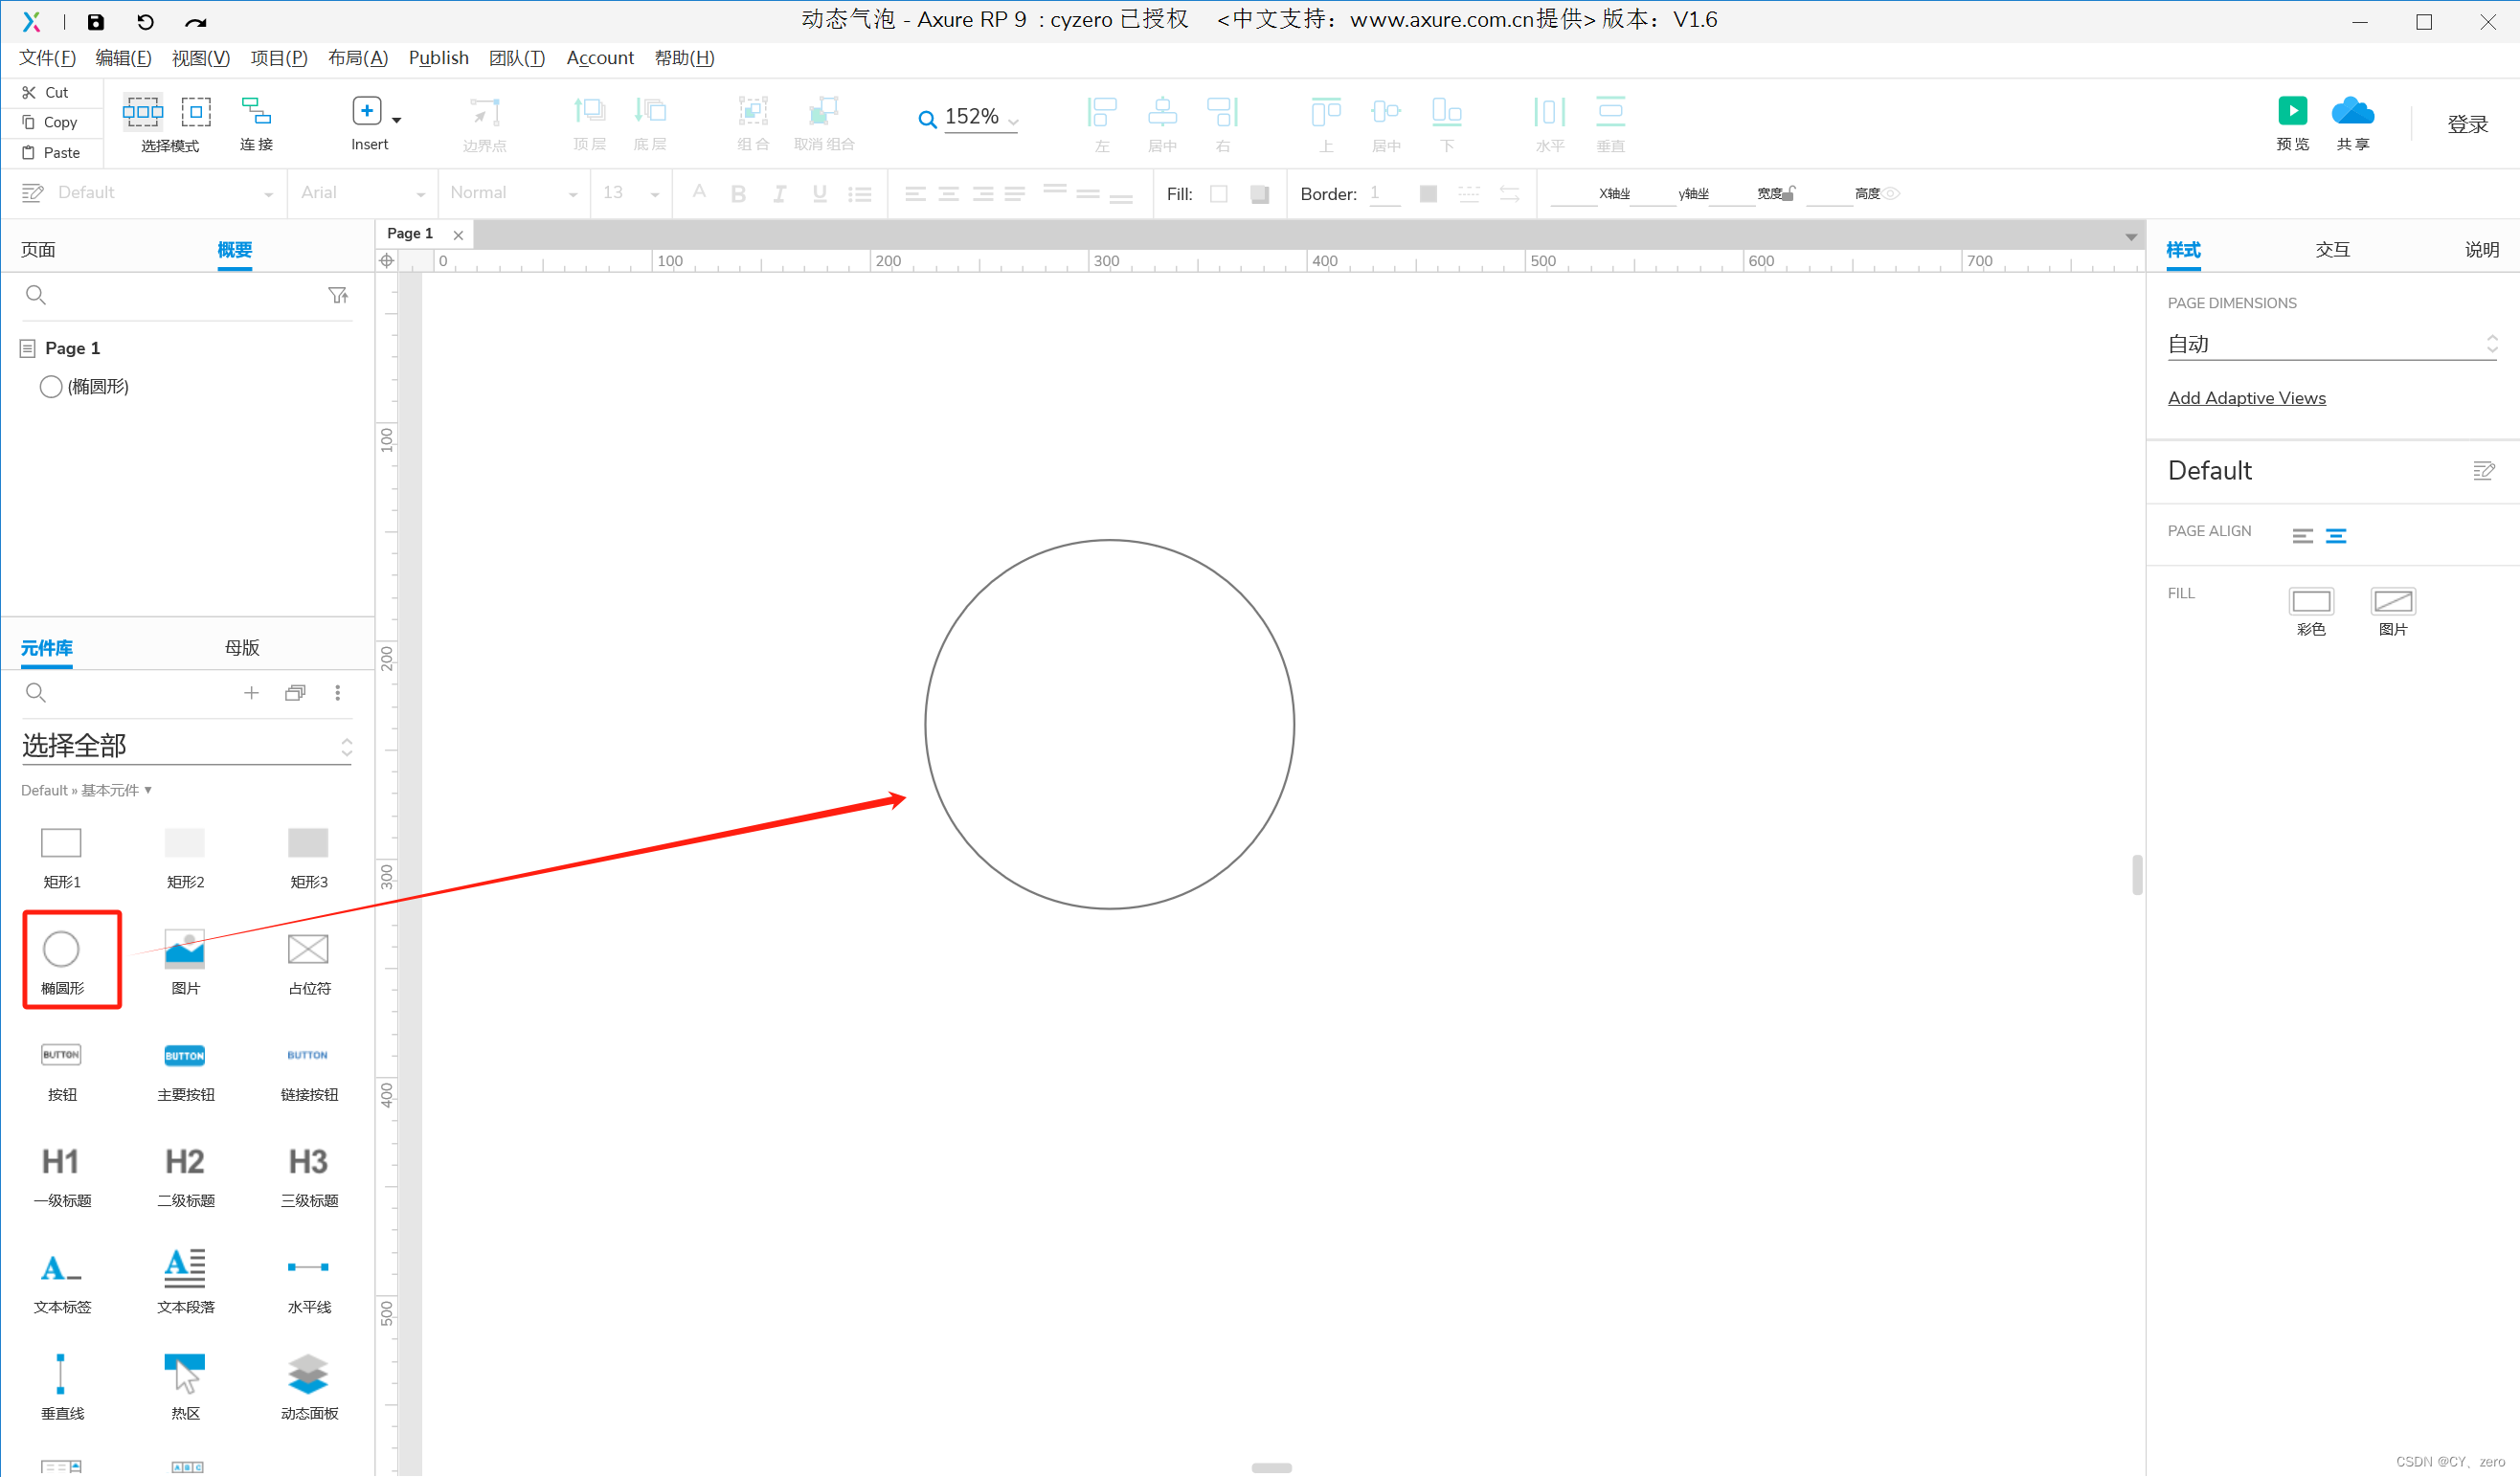Click the outline filter icon
Image resolution: width=2520 pixels, height=1477 pixels.
point(338,295)
